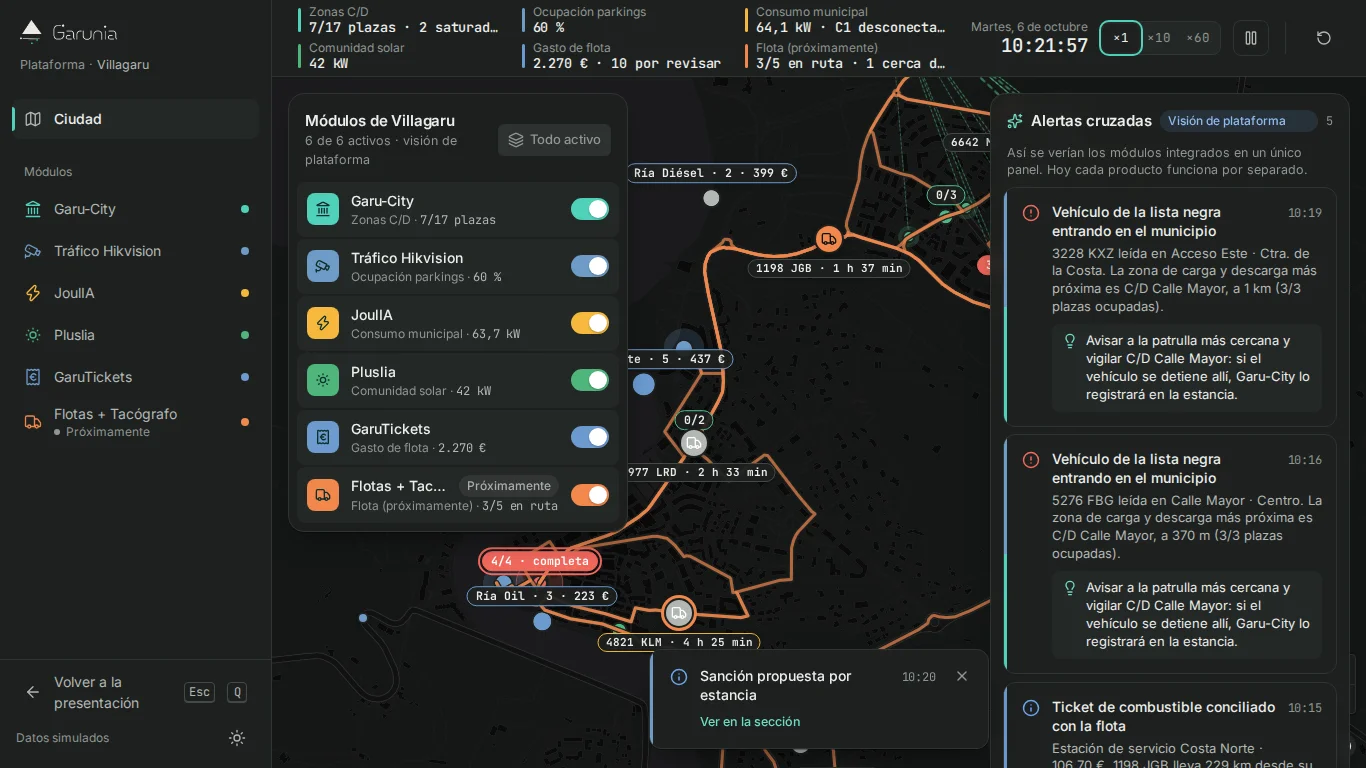This screenshot has height=768, width=1366.
Task: Pause the simulation clock
Action: coord(1251,38)
